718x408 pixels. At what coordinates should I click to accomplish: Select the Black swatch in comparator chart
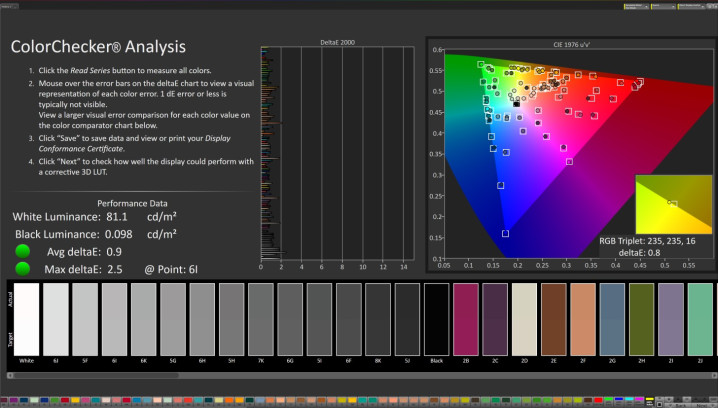[x=436, y=319]
